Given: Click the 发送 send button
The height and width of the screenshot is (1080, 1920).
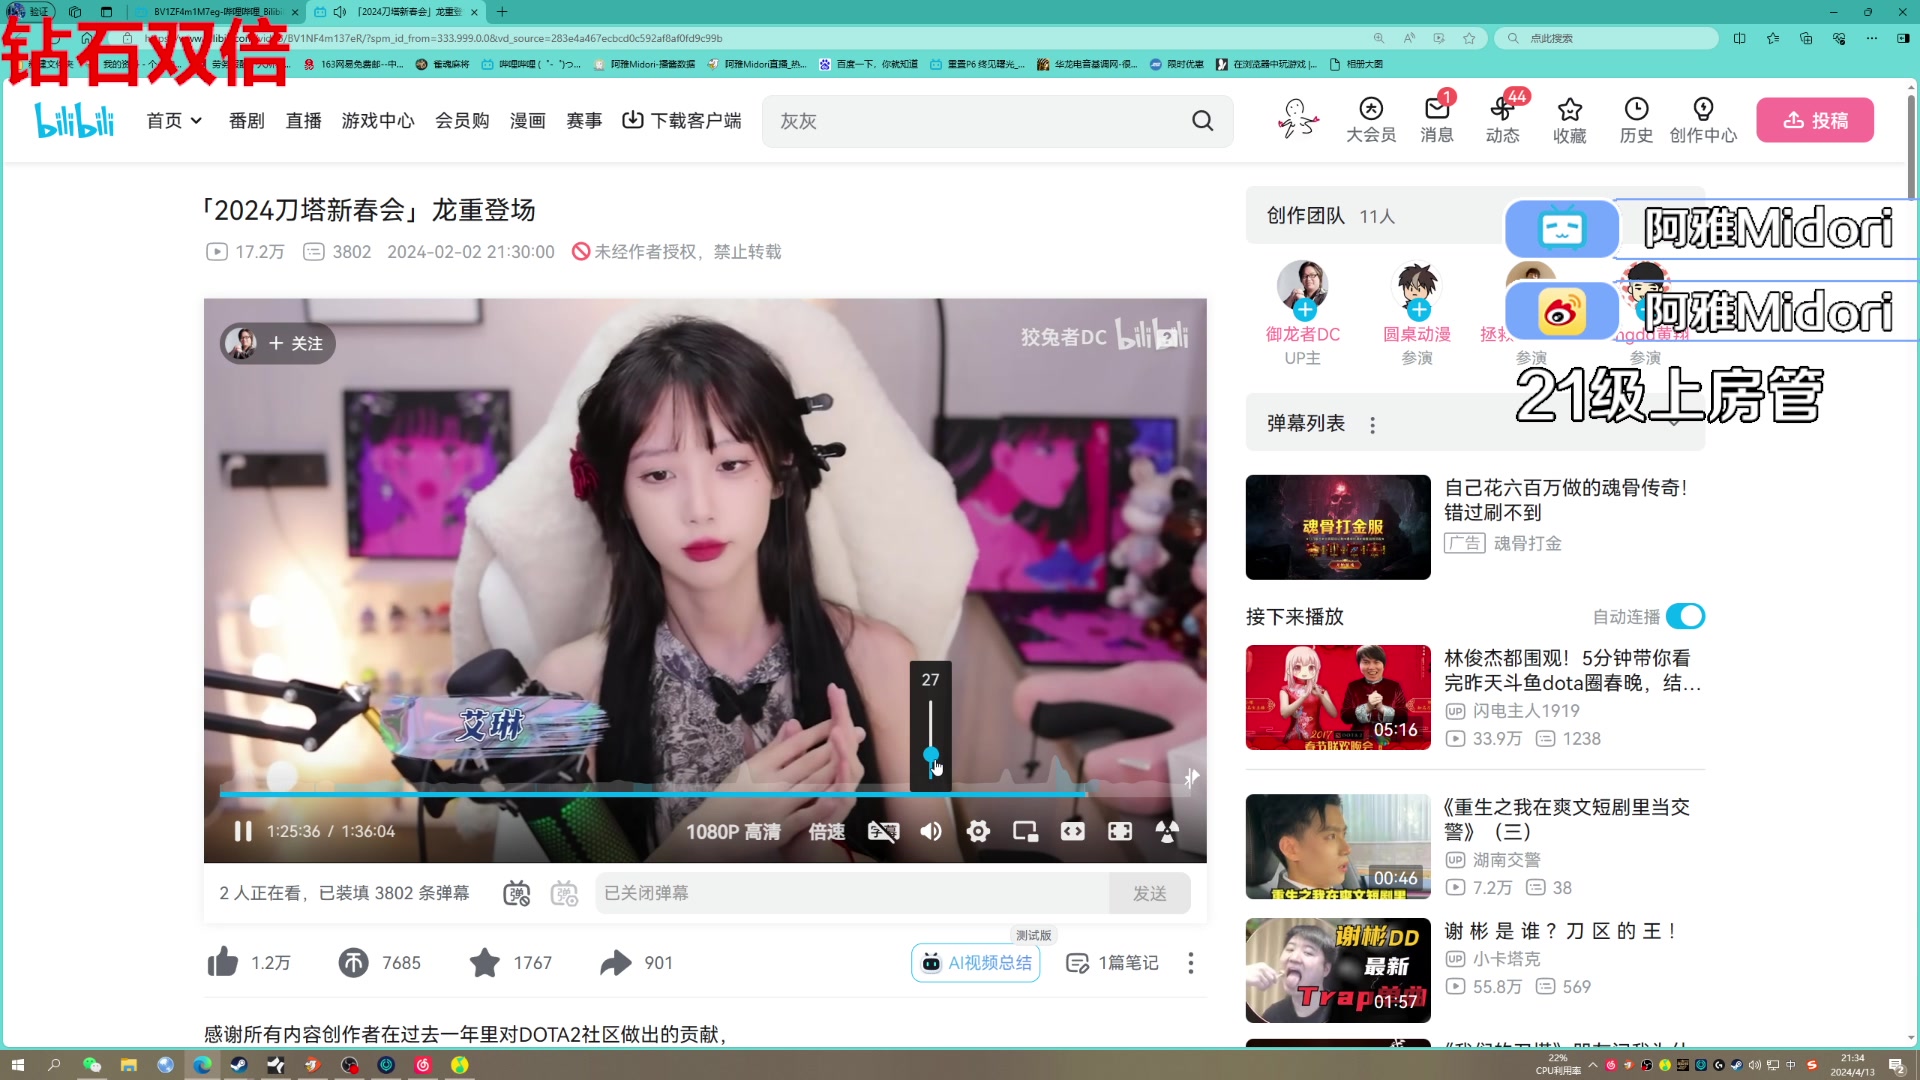Looking at the screenshot, I should click(x=1150, y=893).
